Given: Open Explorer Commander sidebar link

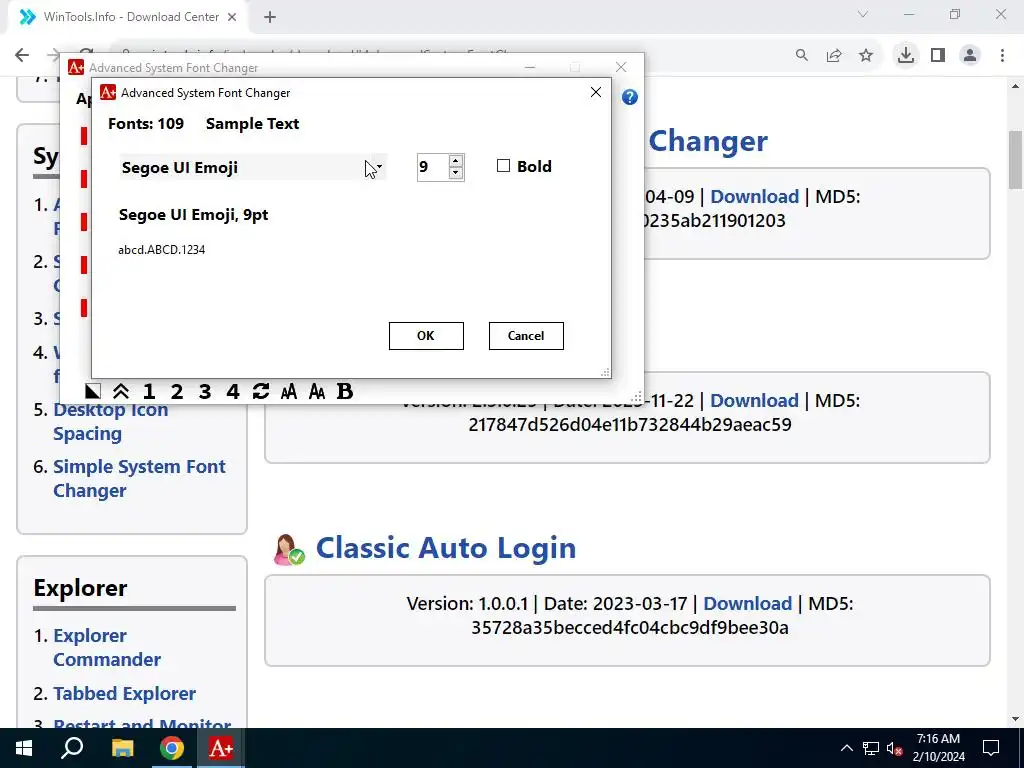Looking at the screenshot, I should coord(107,647).
